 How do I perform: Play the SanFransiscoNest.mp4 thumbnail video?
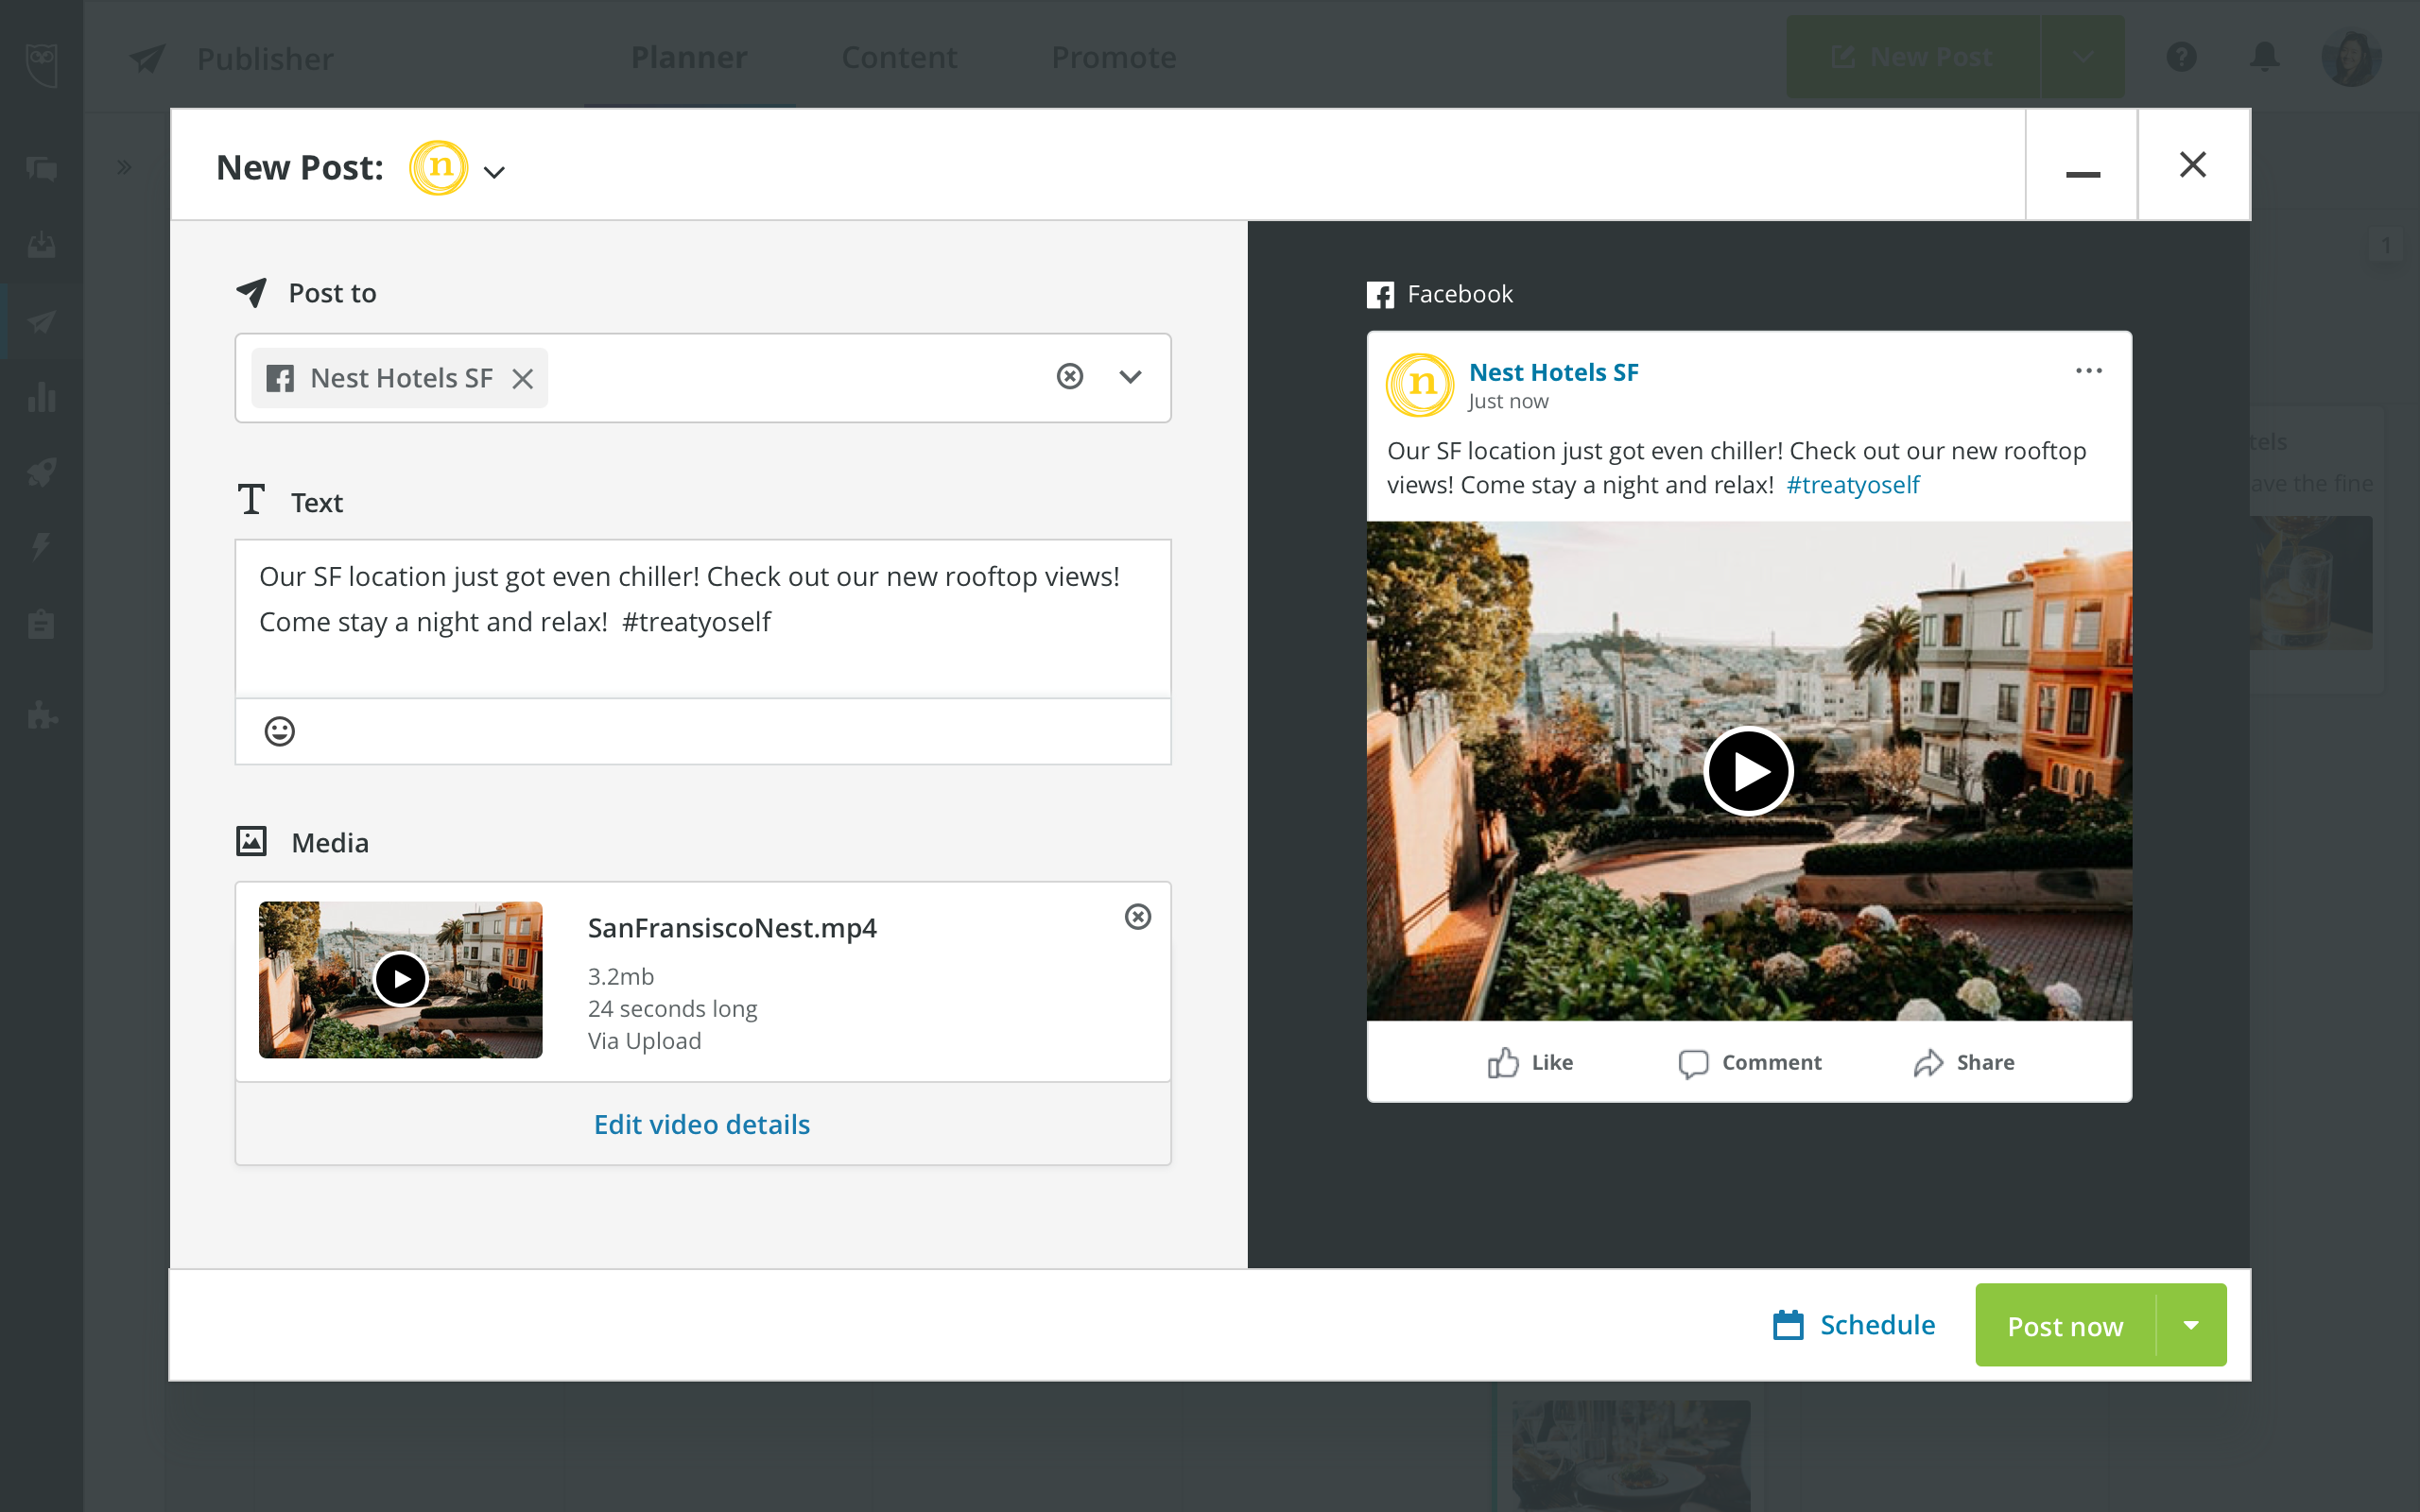coord(400,979)
